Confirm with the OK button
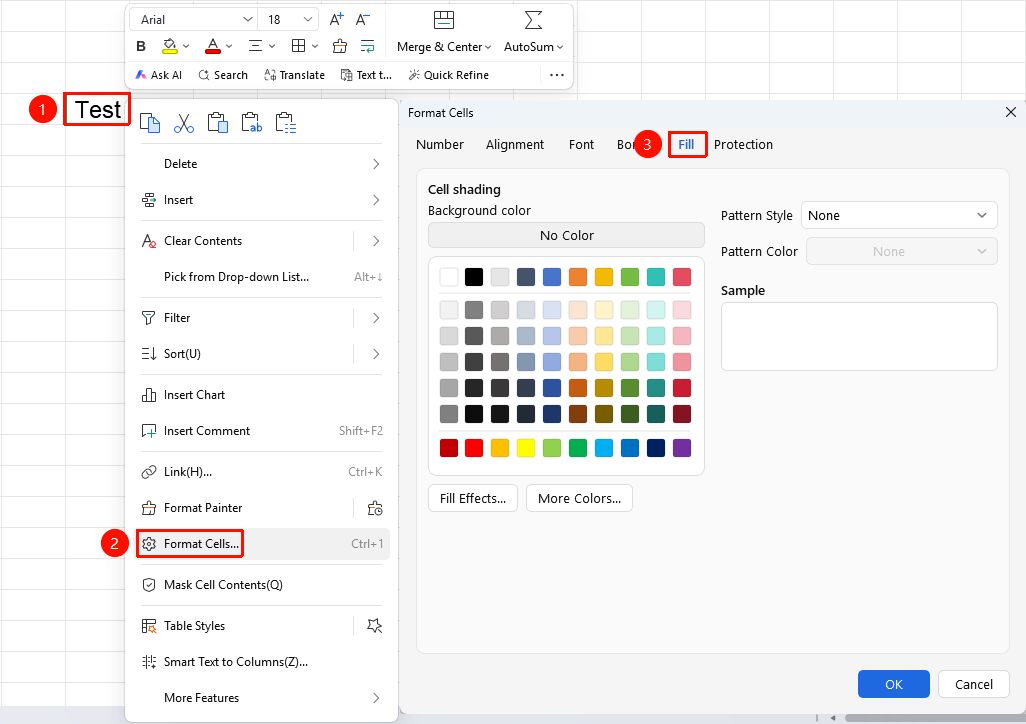The width and height of the screenshot is (1026, 724). (x=894, y=684)
